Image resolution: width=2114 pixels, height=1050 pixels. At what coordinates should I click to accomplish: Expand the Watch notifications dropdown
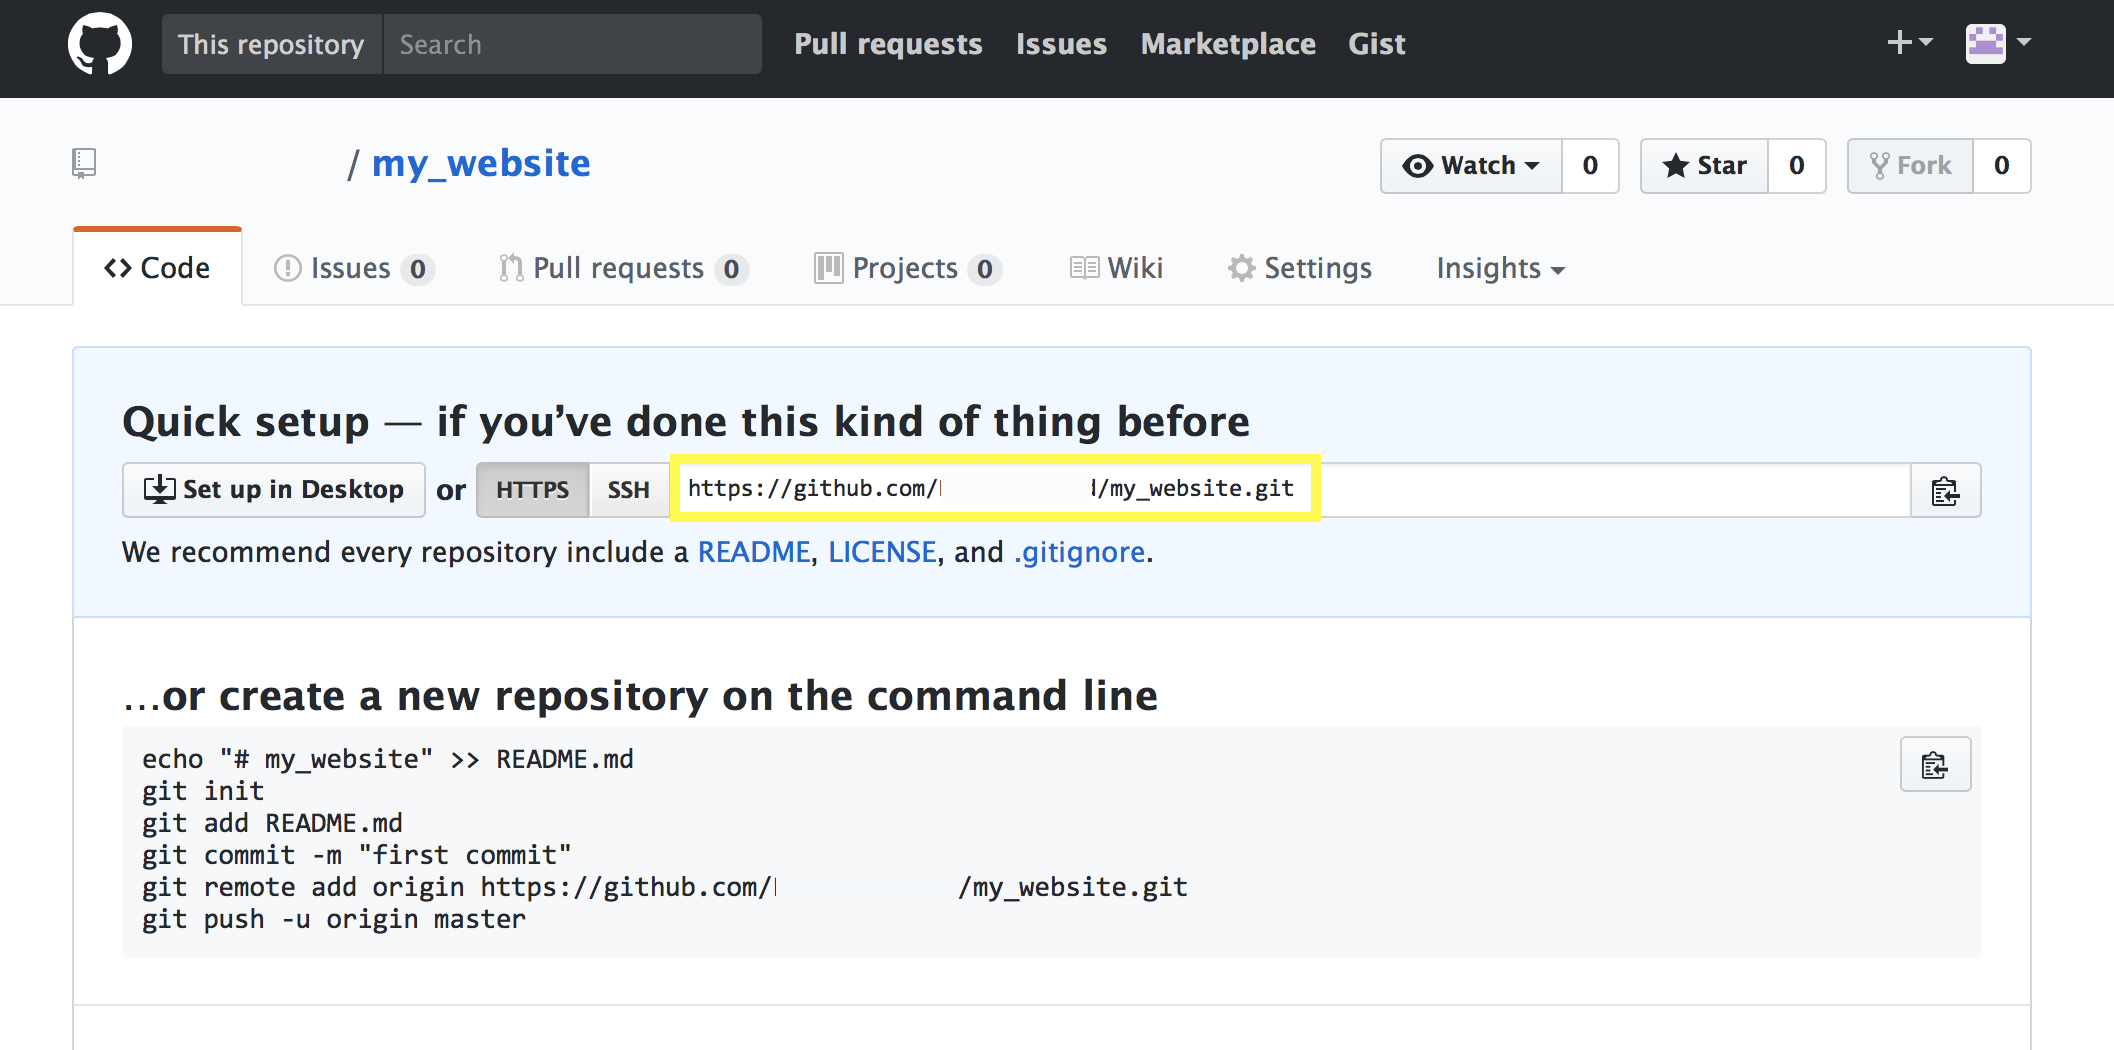click(1471, 166)
